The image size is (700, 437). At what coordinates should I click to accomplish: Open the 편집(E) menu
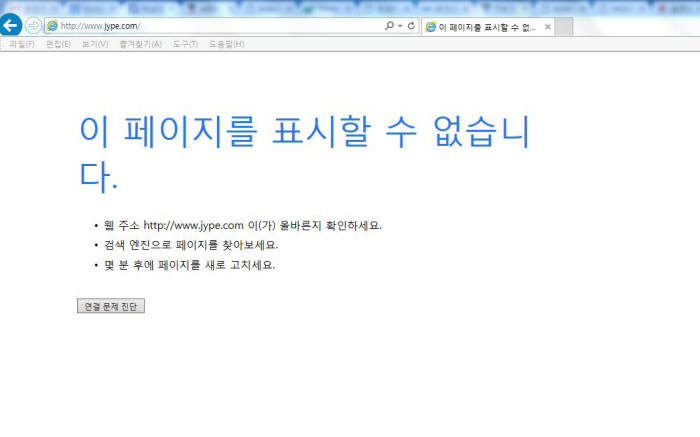click(x=58, y=44)
